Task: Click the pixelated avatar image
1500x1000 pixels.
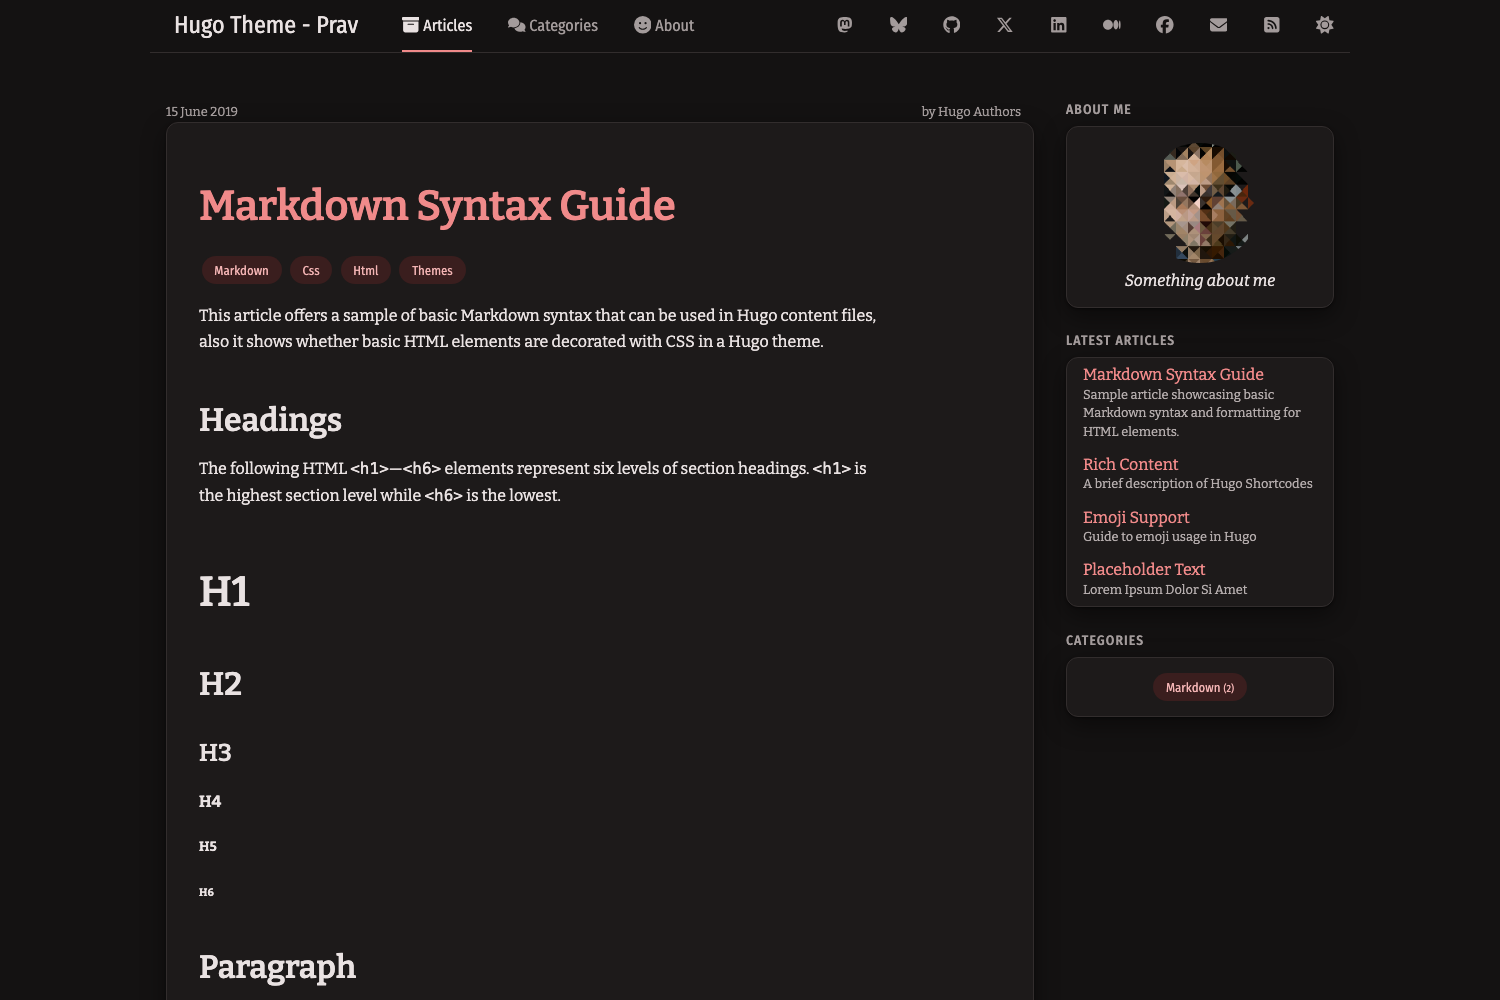Action: point(1206,203)
